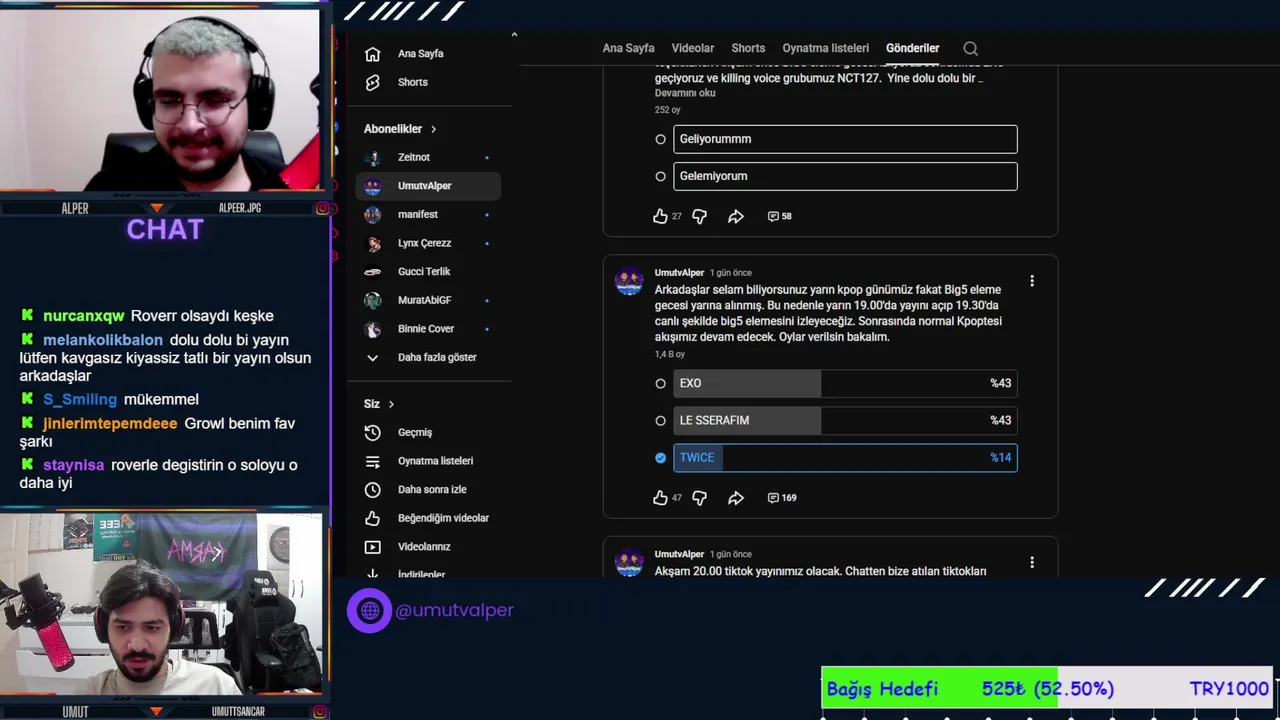Open Oynatma listeleri playlist icon in sidebar
The height and width of the screenshot is (720, 1280).
pos(373,461)
